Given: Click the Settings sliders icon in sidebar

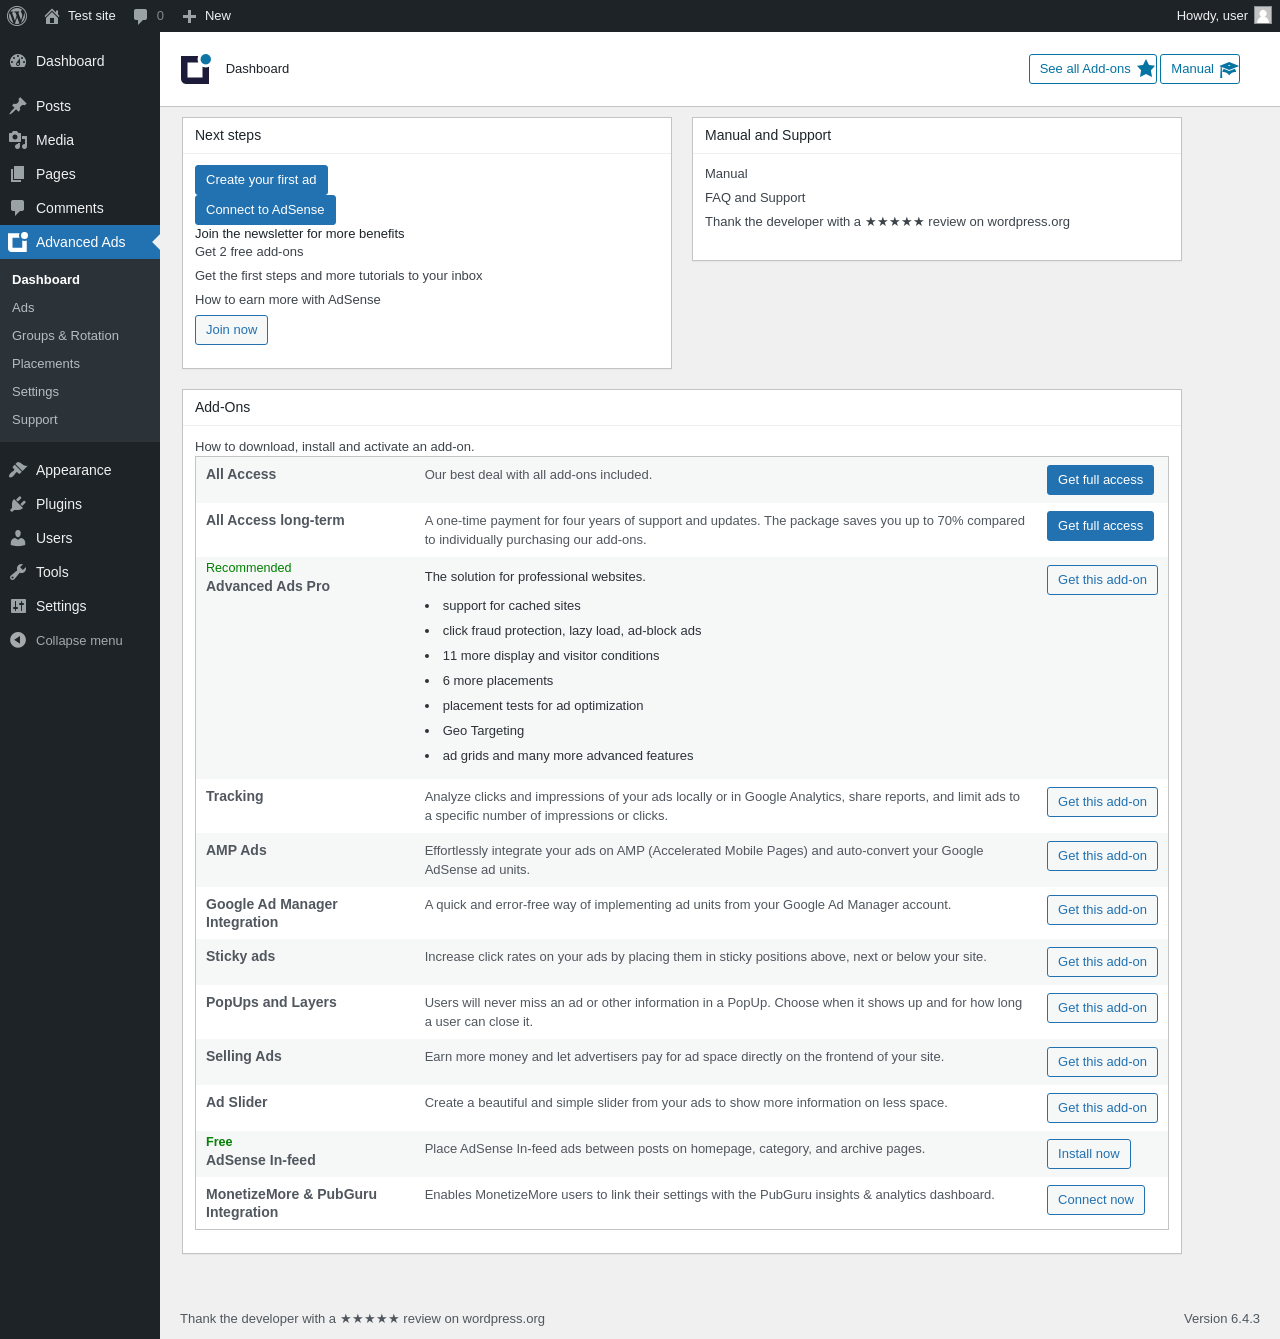Looking at the screenshot, I should 18,606.
